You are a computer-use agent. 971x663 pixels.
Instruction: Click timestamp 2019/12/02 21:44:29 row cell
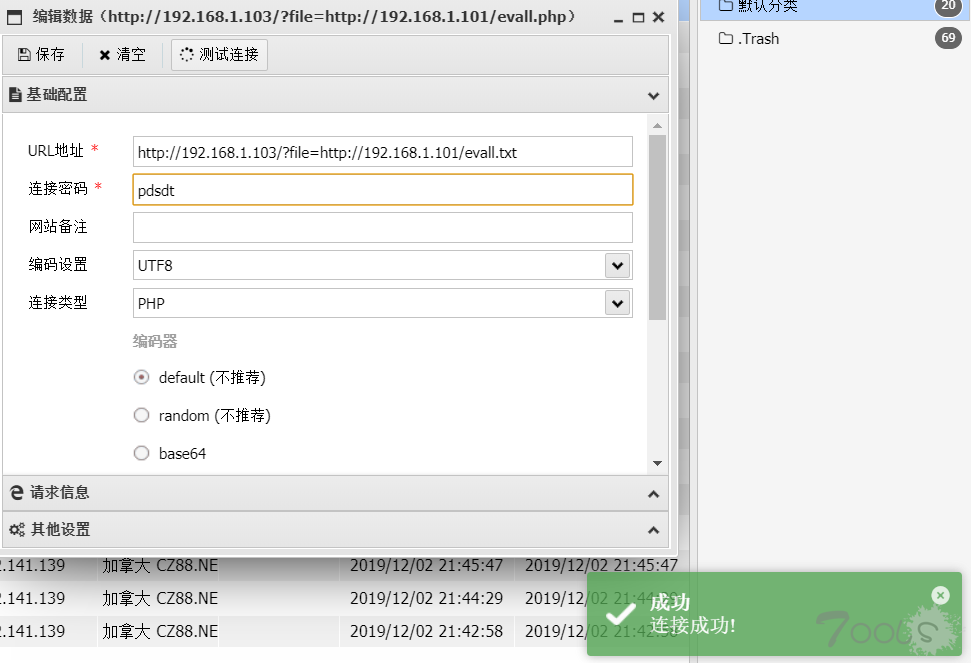(426, 598)
